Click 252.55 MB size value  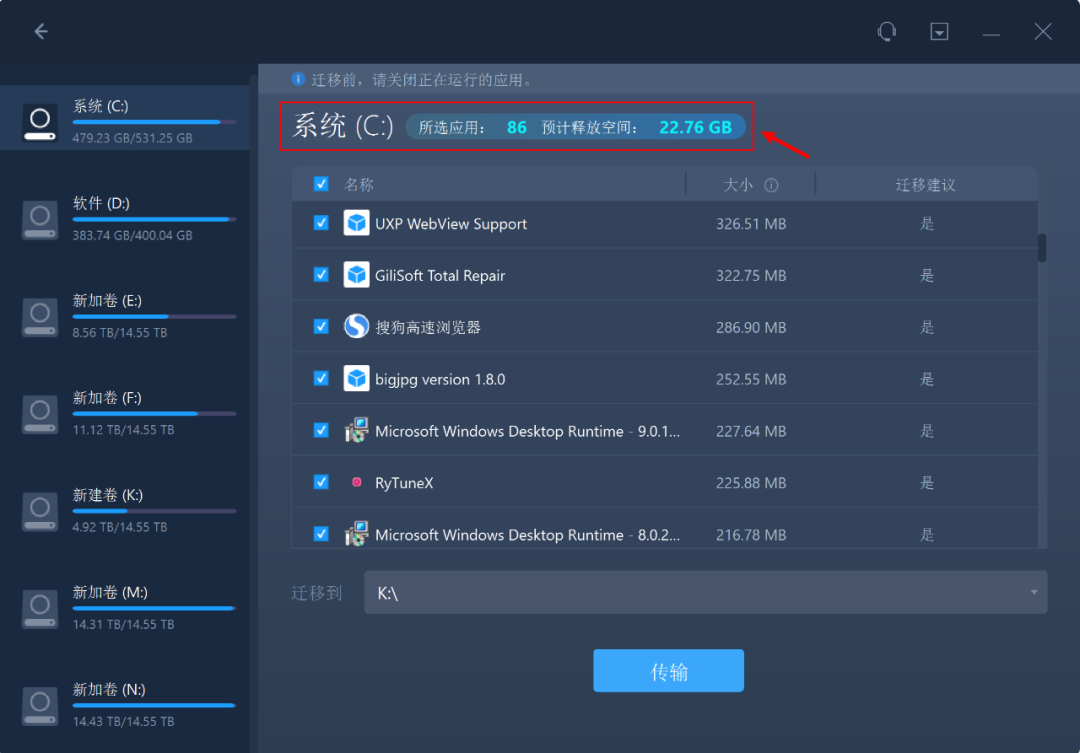(x=751, y=380)
